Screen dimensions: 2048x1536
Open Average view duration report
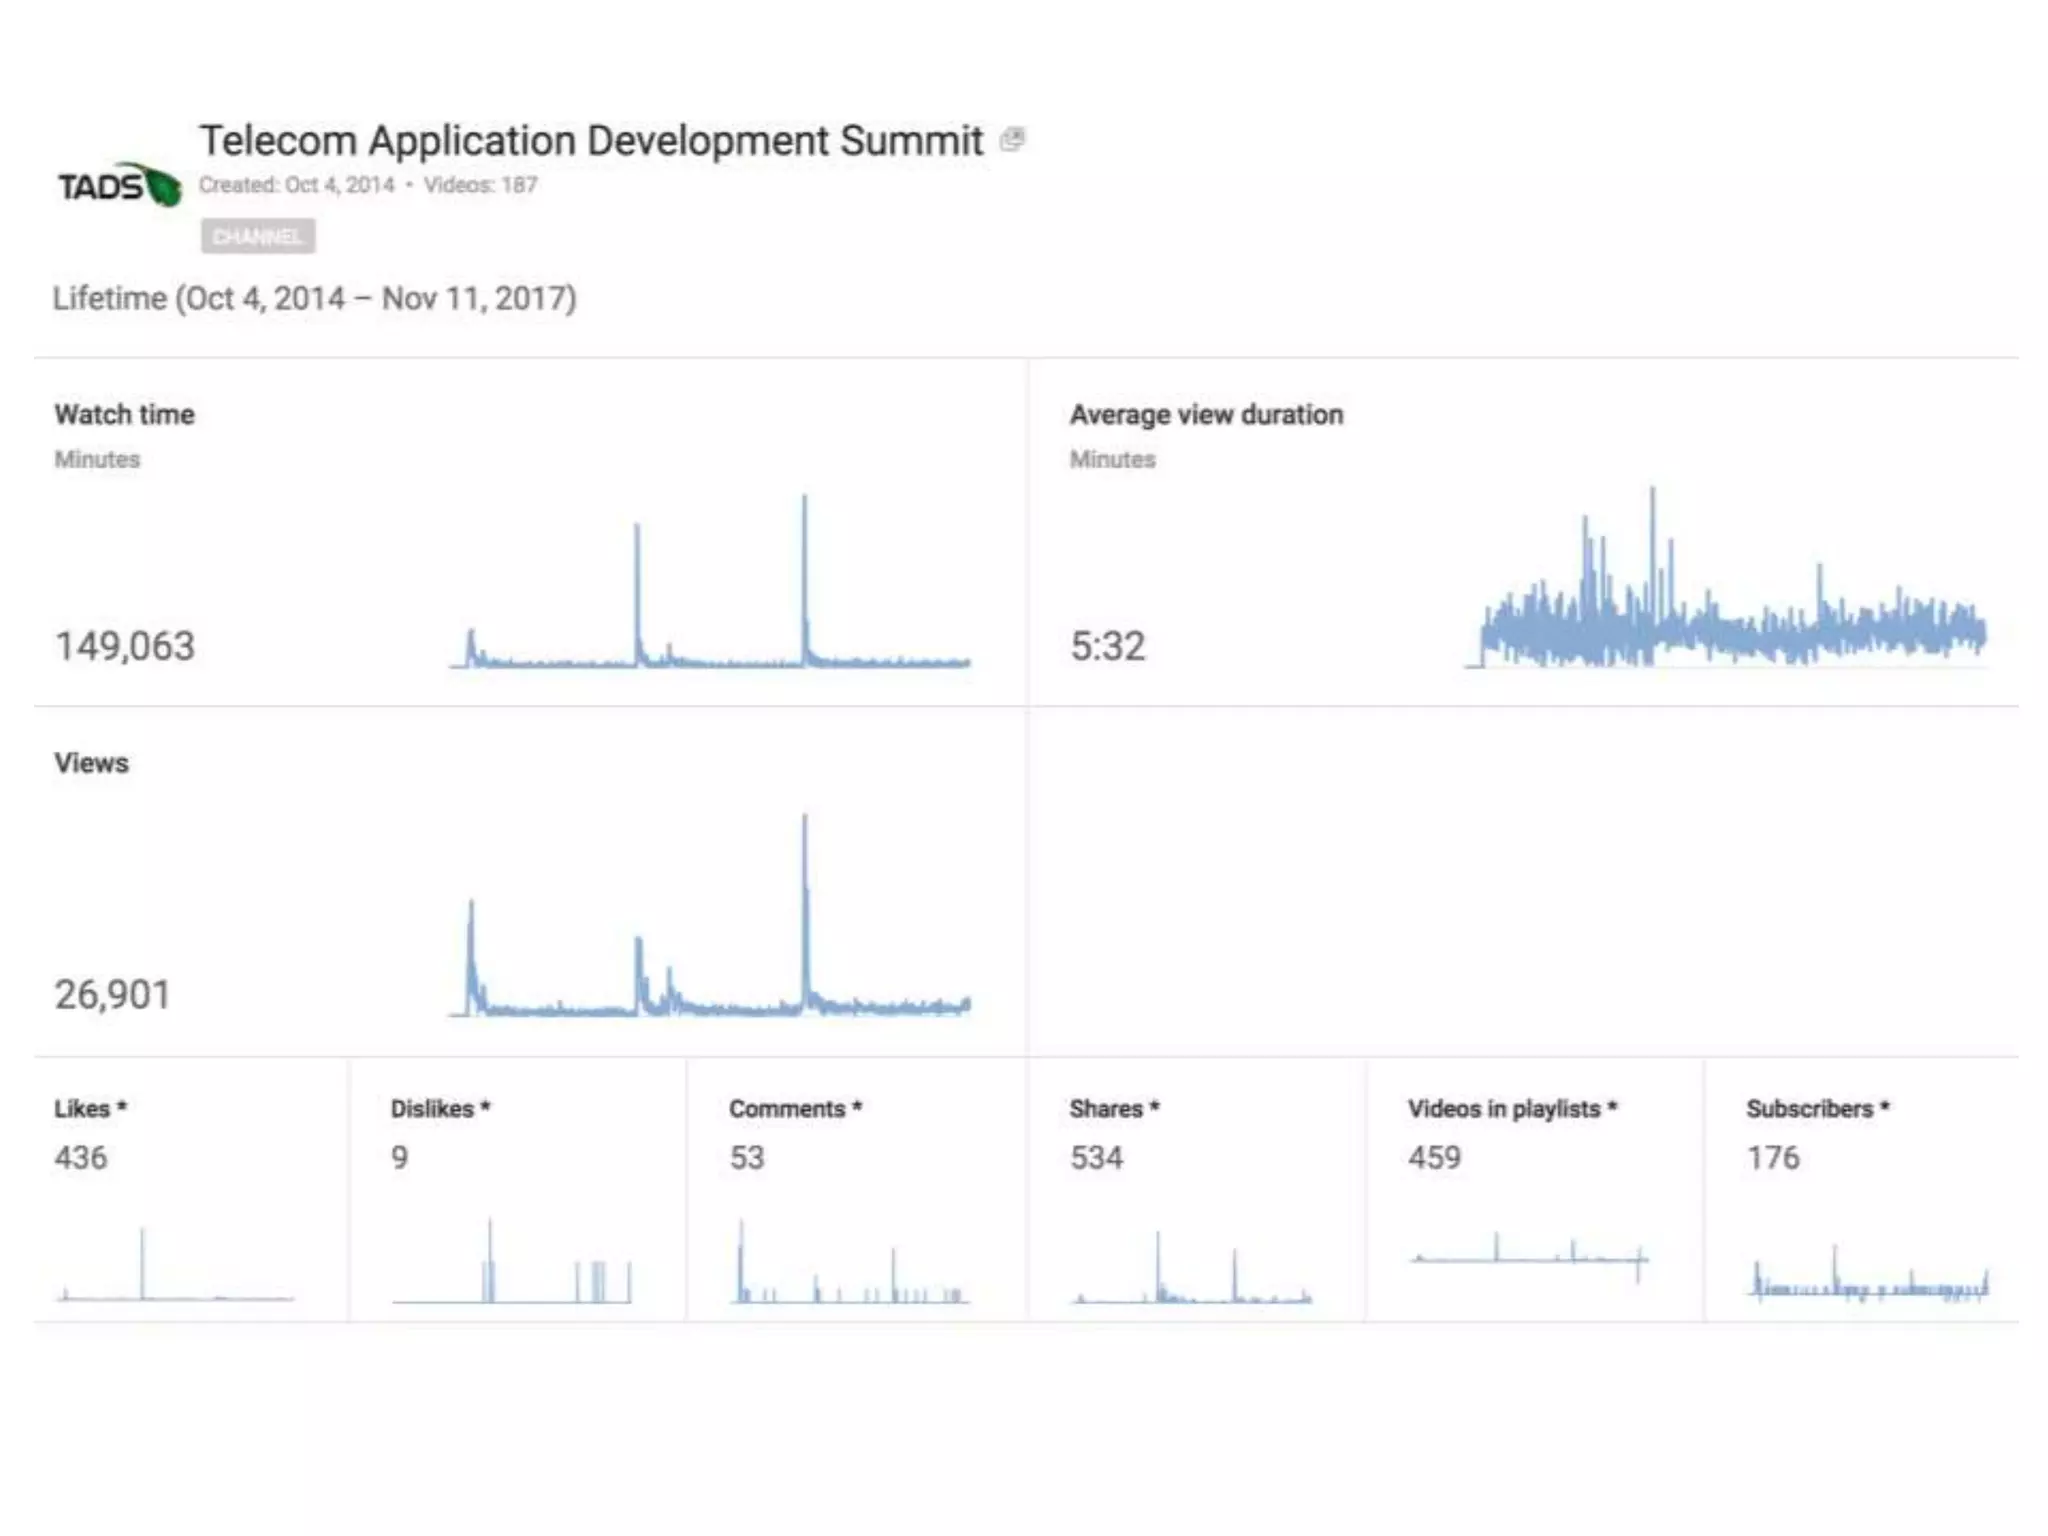(1206, 414)
